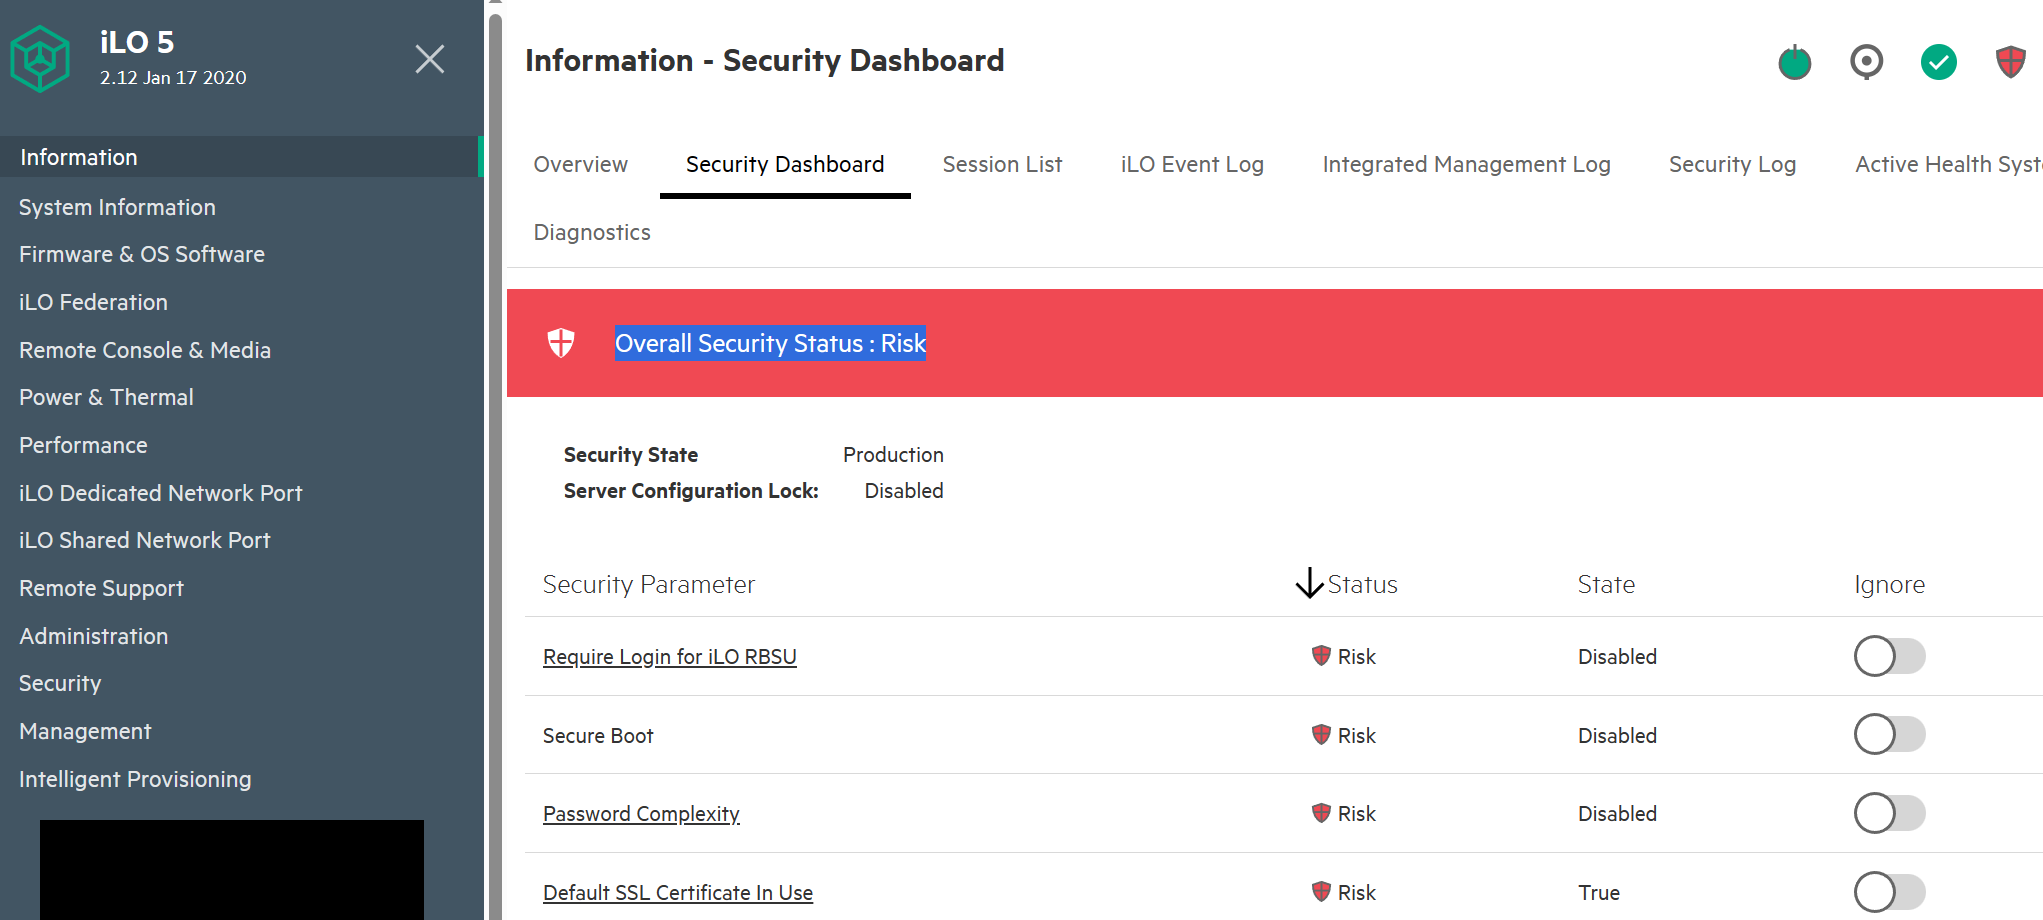Click the Secure Boot risk shield icon
This screenshot has height=920, width=2043.
pyautogui.click(x=1321, y=735)
